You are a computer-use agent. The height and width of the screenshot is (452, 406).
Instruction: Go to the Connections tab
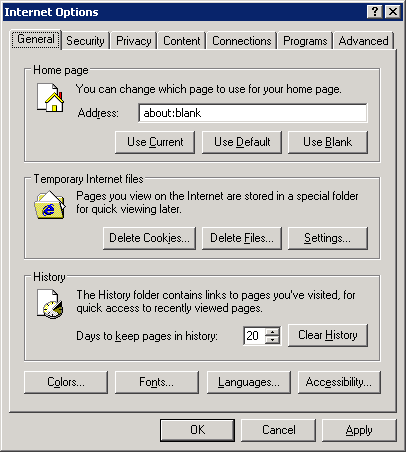click(242, 41)
